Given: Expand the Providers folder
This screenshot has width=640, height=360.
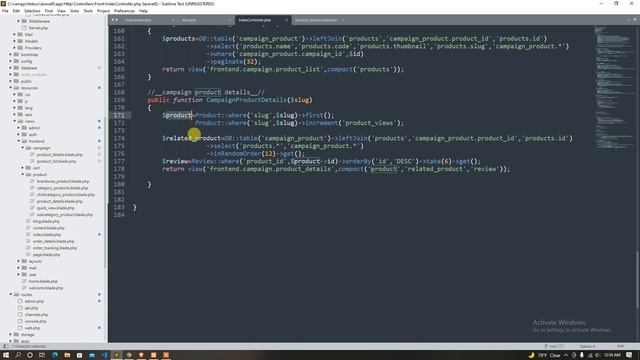Looking at the screenshot, I should click(15, 48).
